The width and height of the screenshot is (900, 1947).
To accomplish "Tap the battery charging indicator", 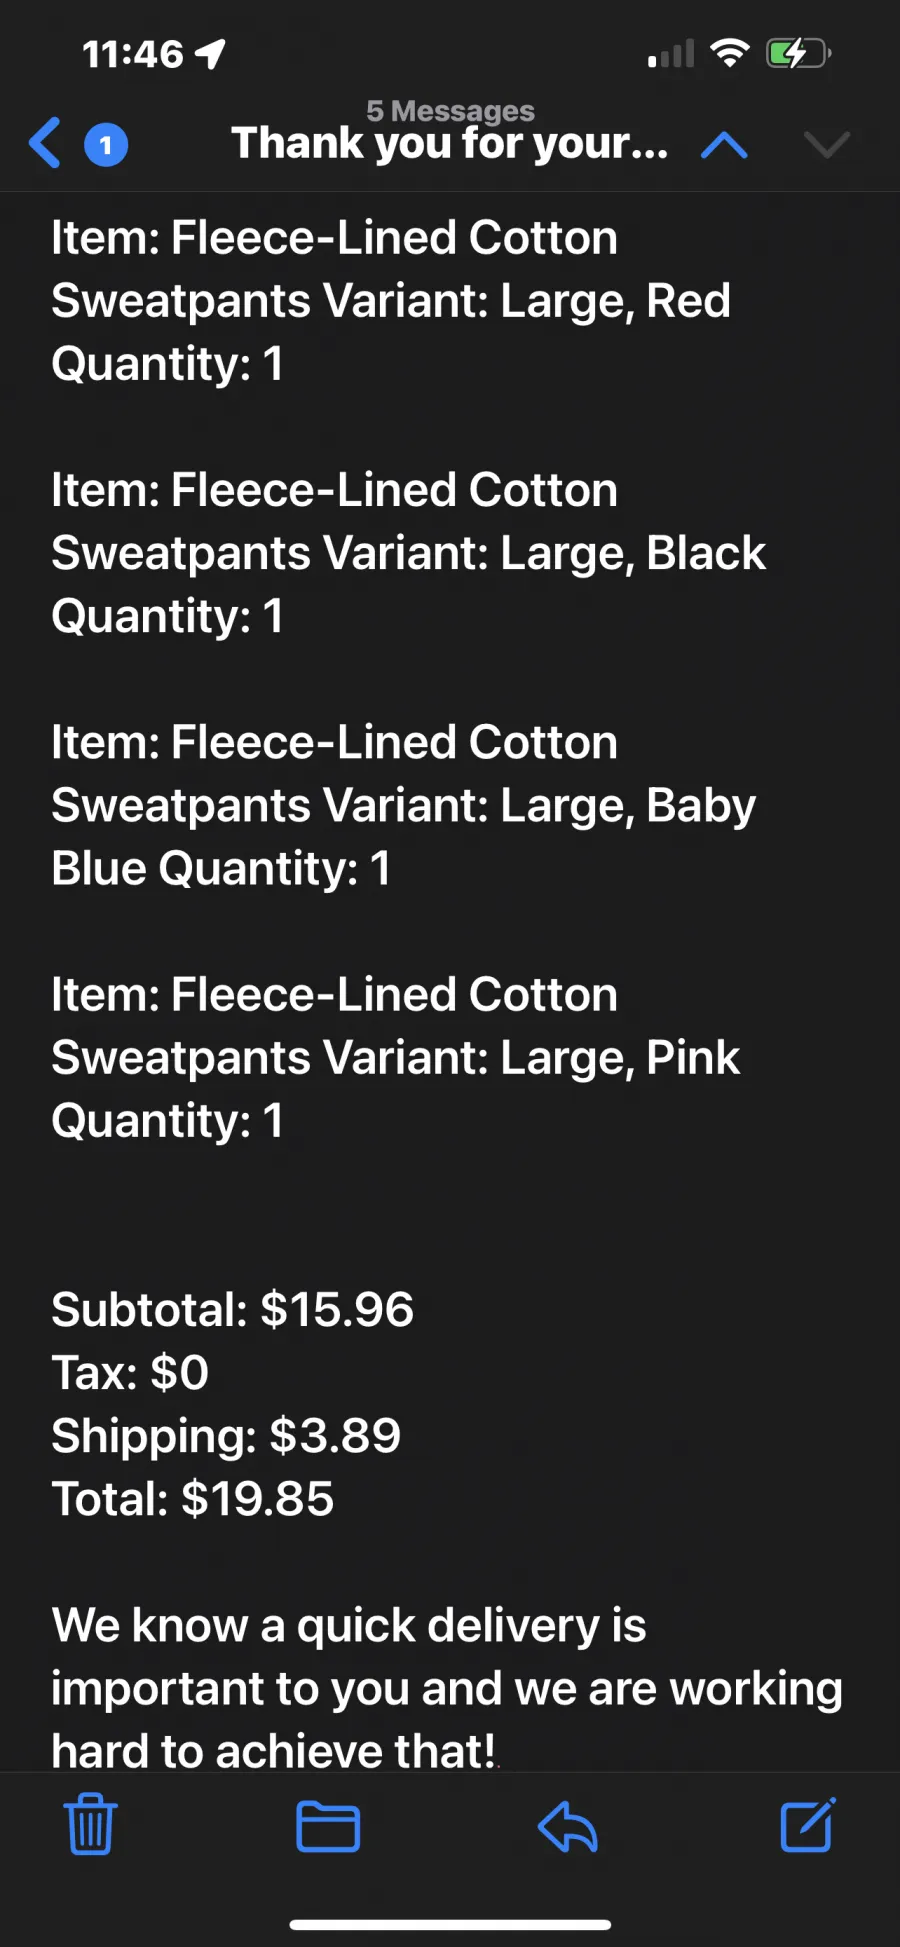I will [x=798, y=53].
